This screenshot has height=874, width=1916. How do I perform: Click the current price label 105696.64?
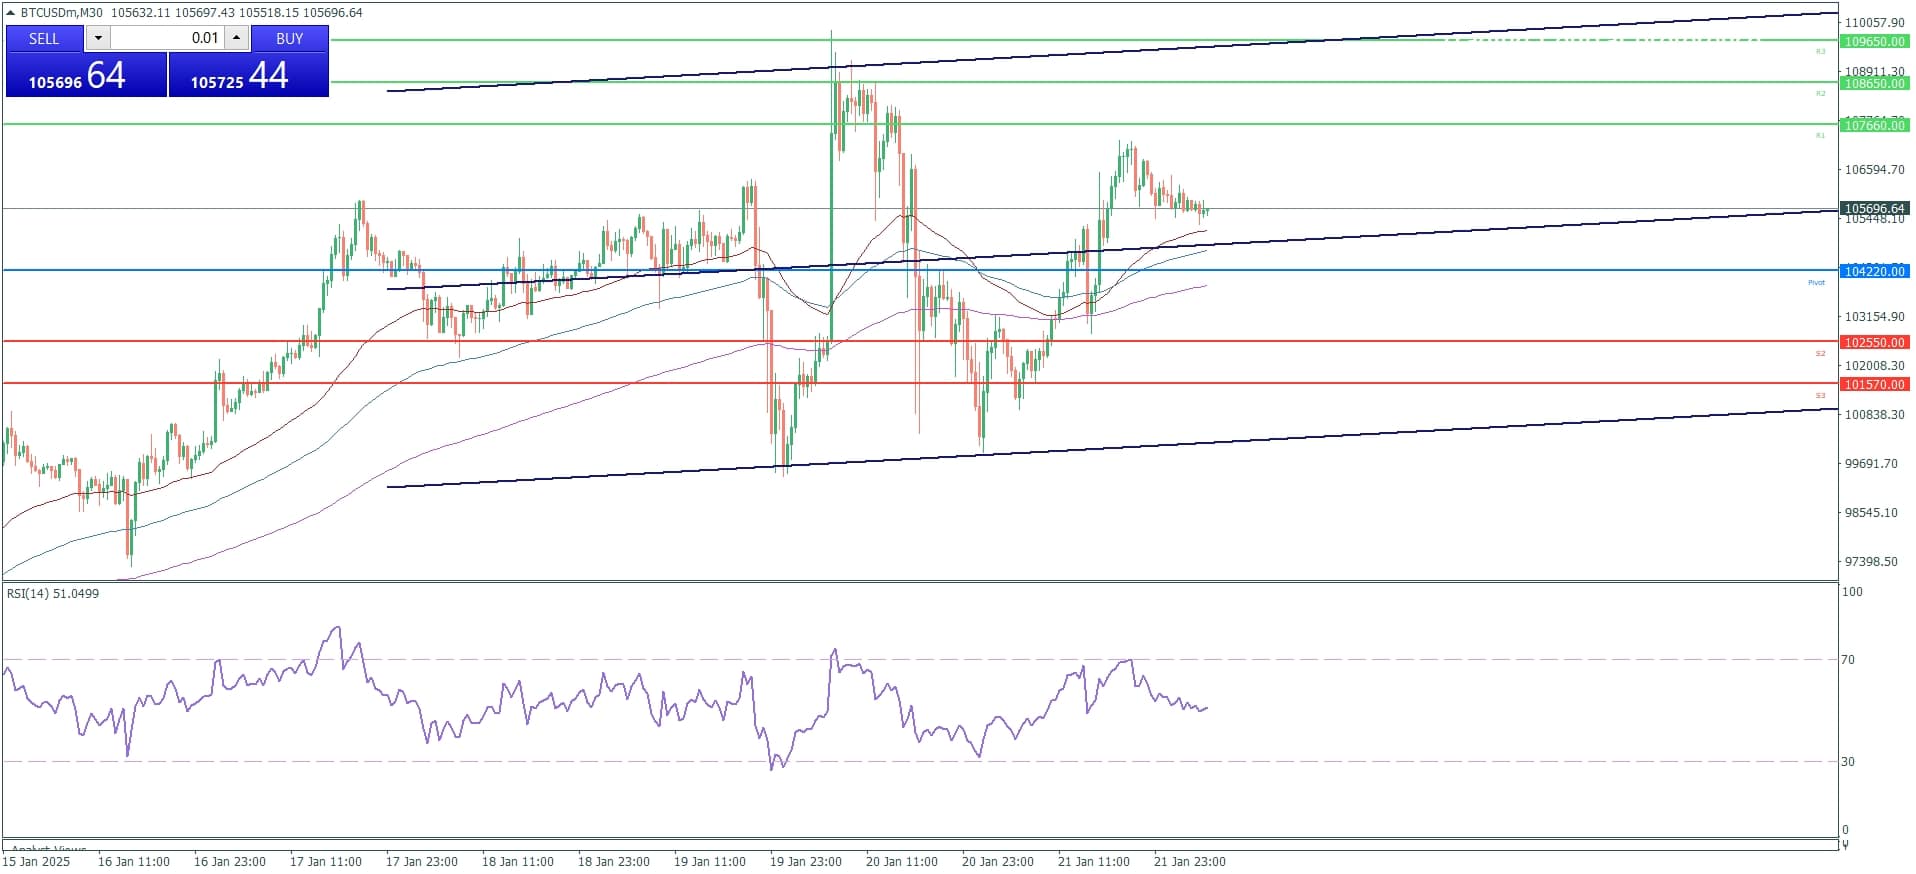point(1874,209)
